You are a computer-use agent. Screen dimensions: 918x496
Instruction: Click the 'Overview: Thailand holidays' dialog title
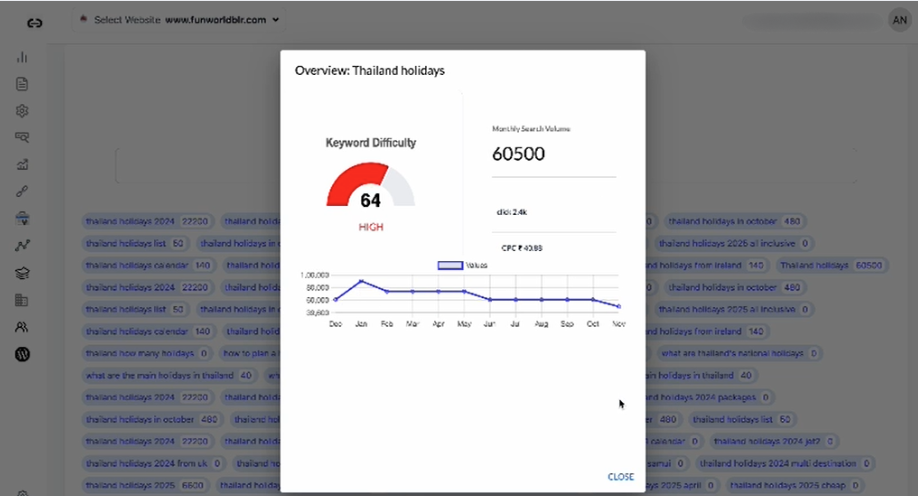tap(369, 71)
